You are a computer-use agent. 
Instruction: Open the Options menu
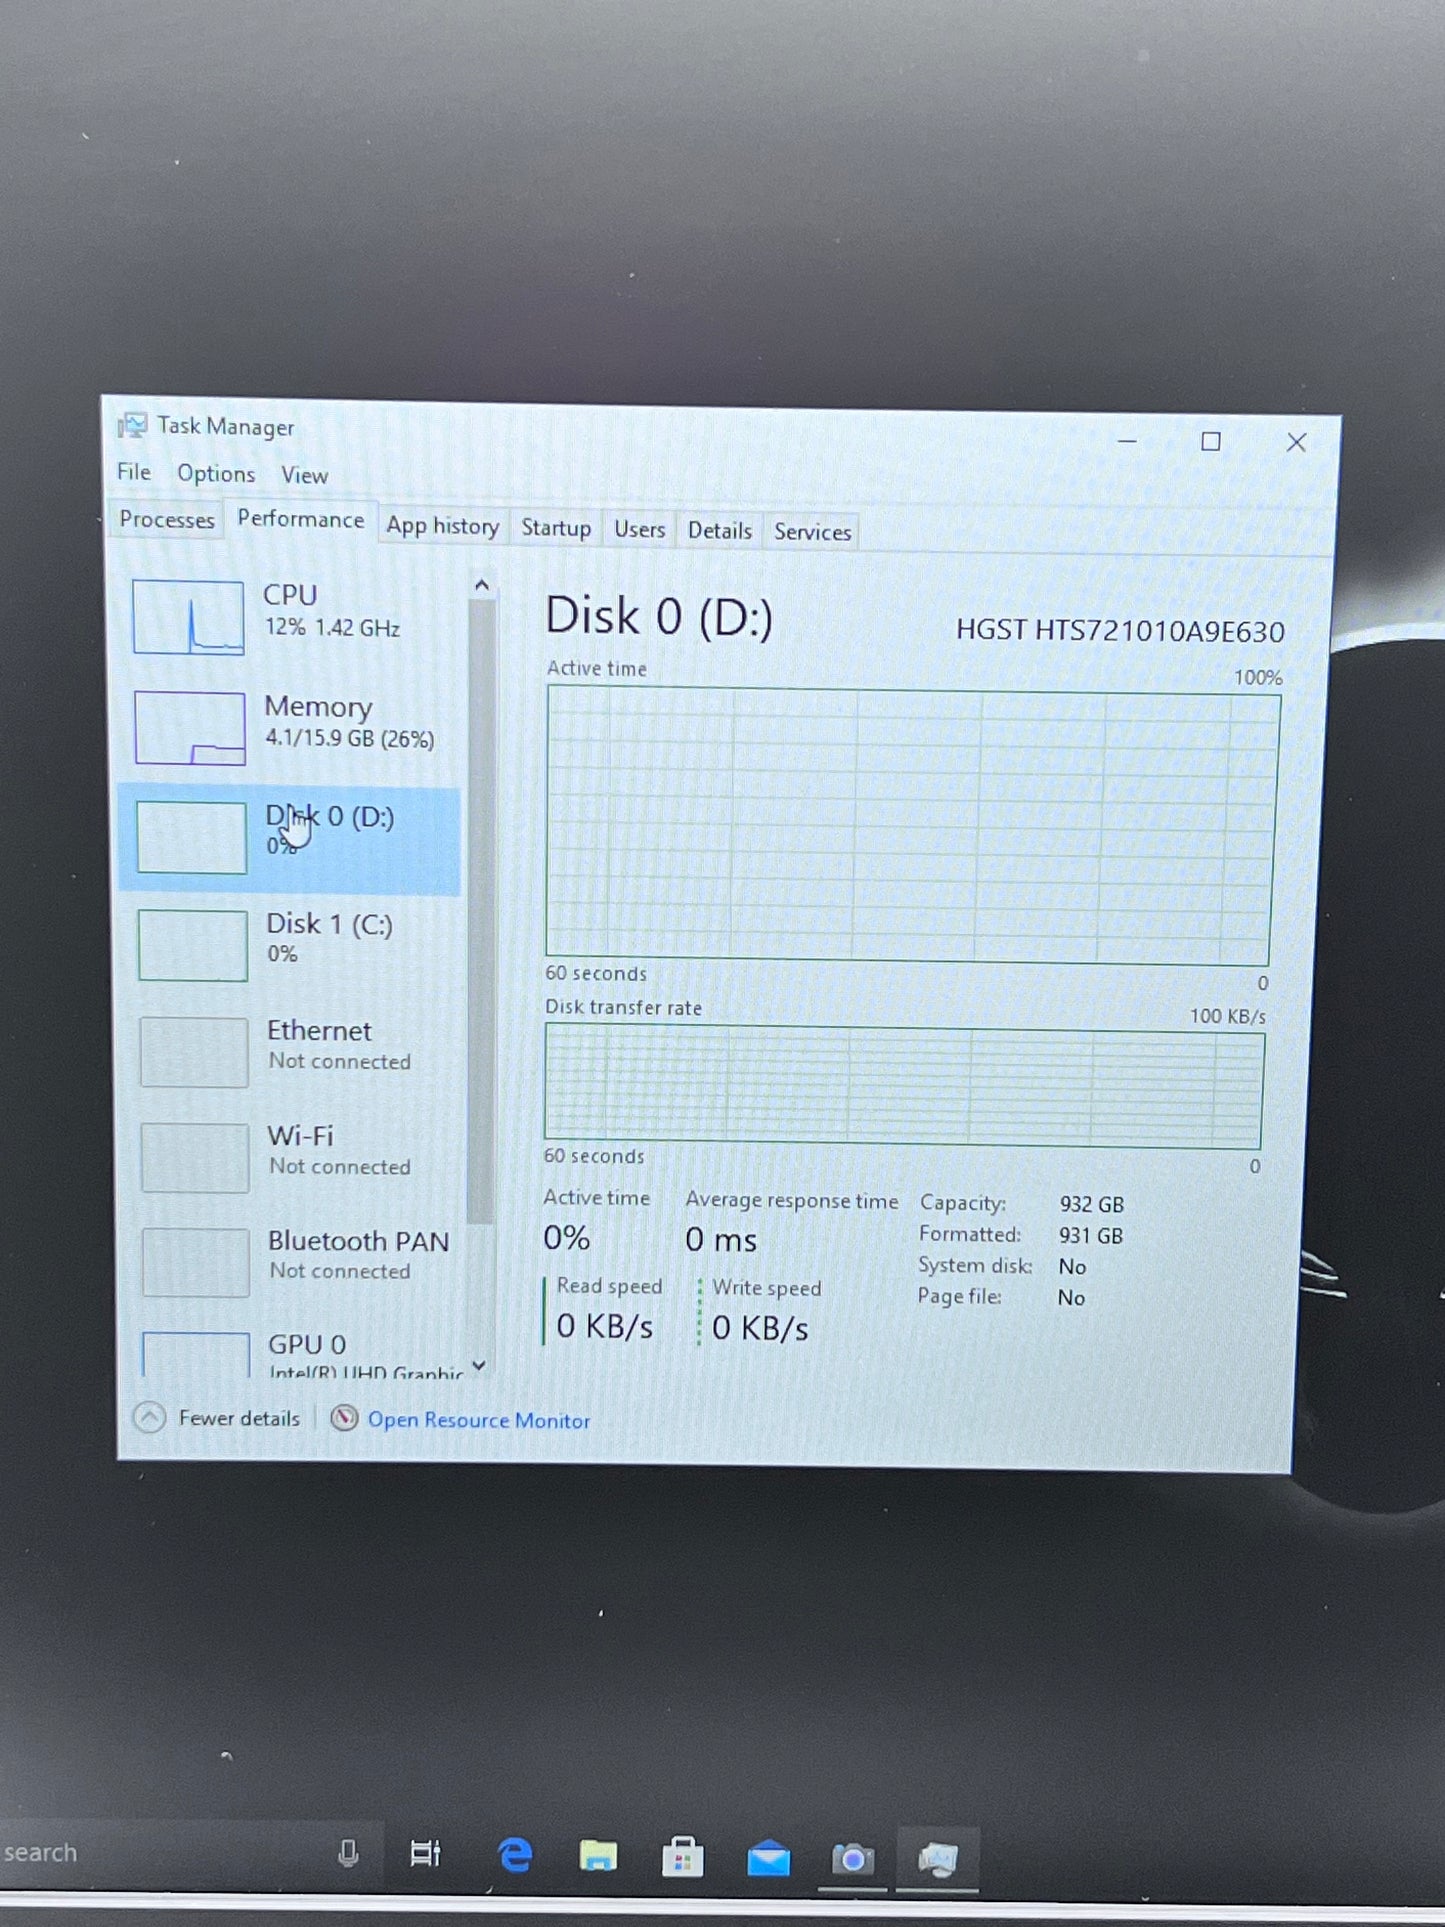(x=216, y=474)
